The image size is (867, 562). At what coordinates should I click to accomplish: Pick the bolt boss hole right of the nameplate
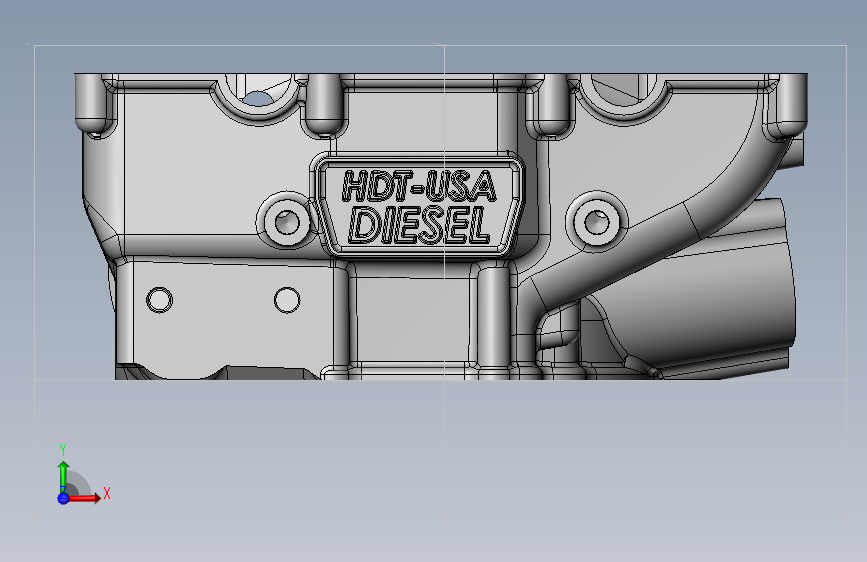click(597, 222)
